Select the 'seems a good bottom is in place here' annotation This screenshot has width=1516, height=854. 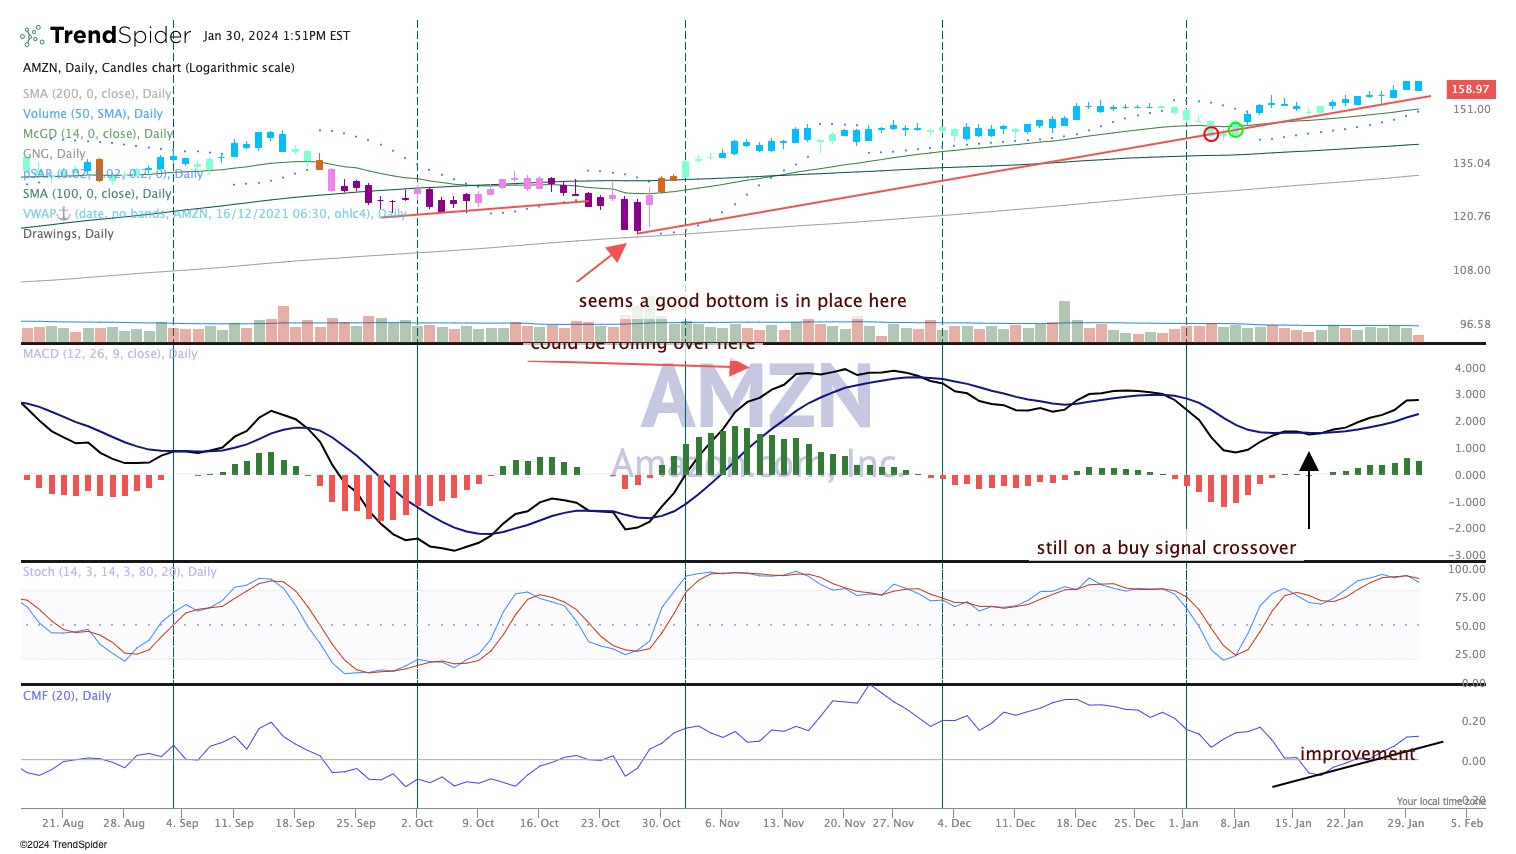[x=742, y=301]
